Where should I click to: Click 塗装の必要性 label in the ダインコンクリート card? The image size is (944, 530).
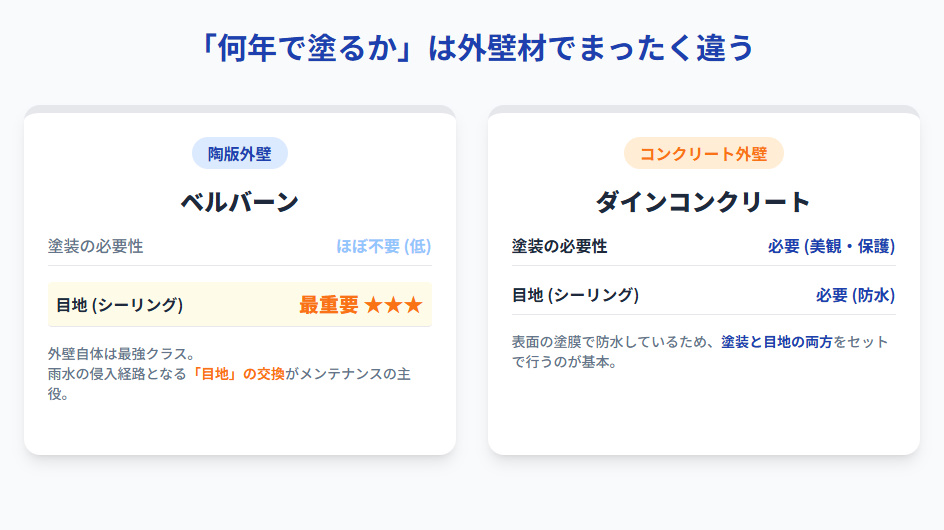pos(559,246)
